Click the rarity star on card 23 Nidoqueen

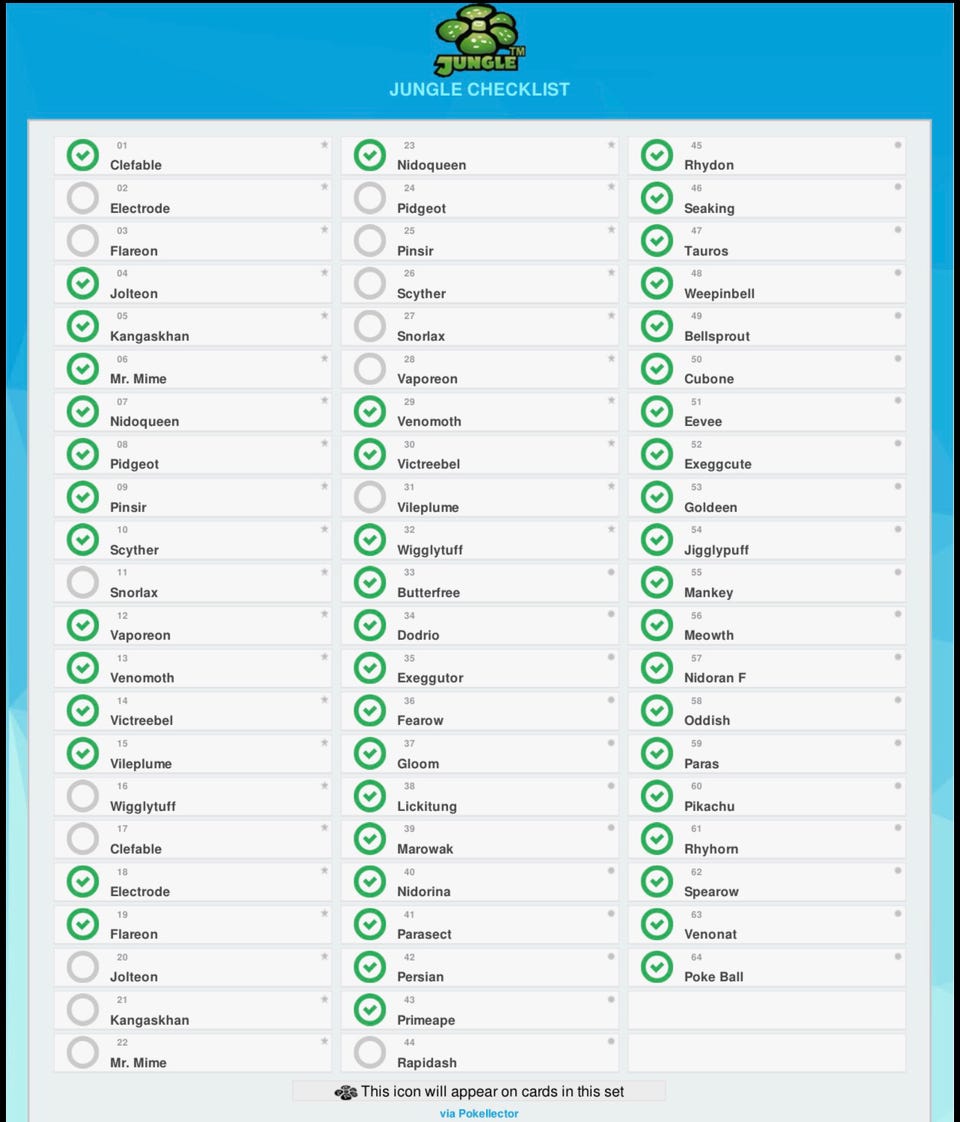point(611,145)
